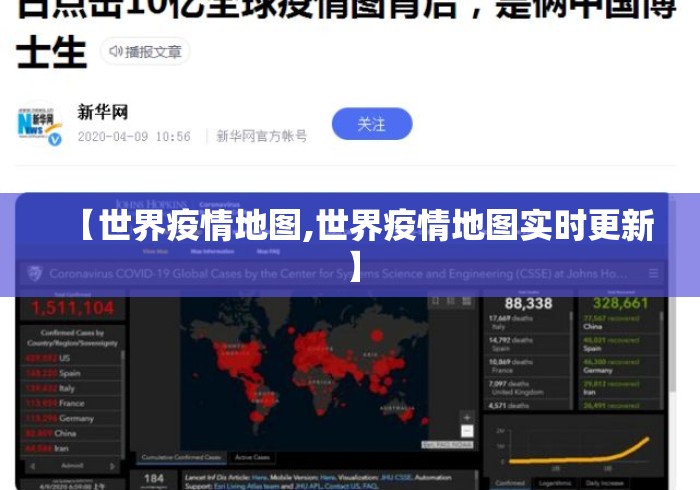Switch to Active Cases tab
The height and width of the screenshot is (490, 700).
click(x=252, y=457)
